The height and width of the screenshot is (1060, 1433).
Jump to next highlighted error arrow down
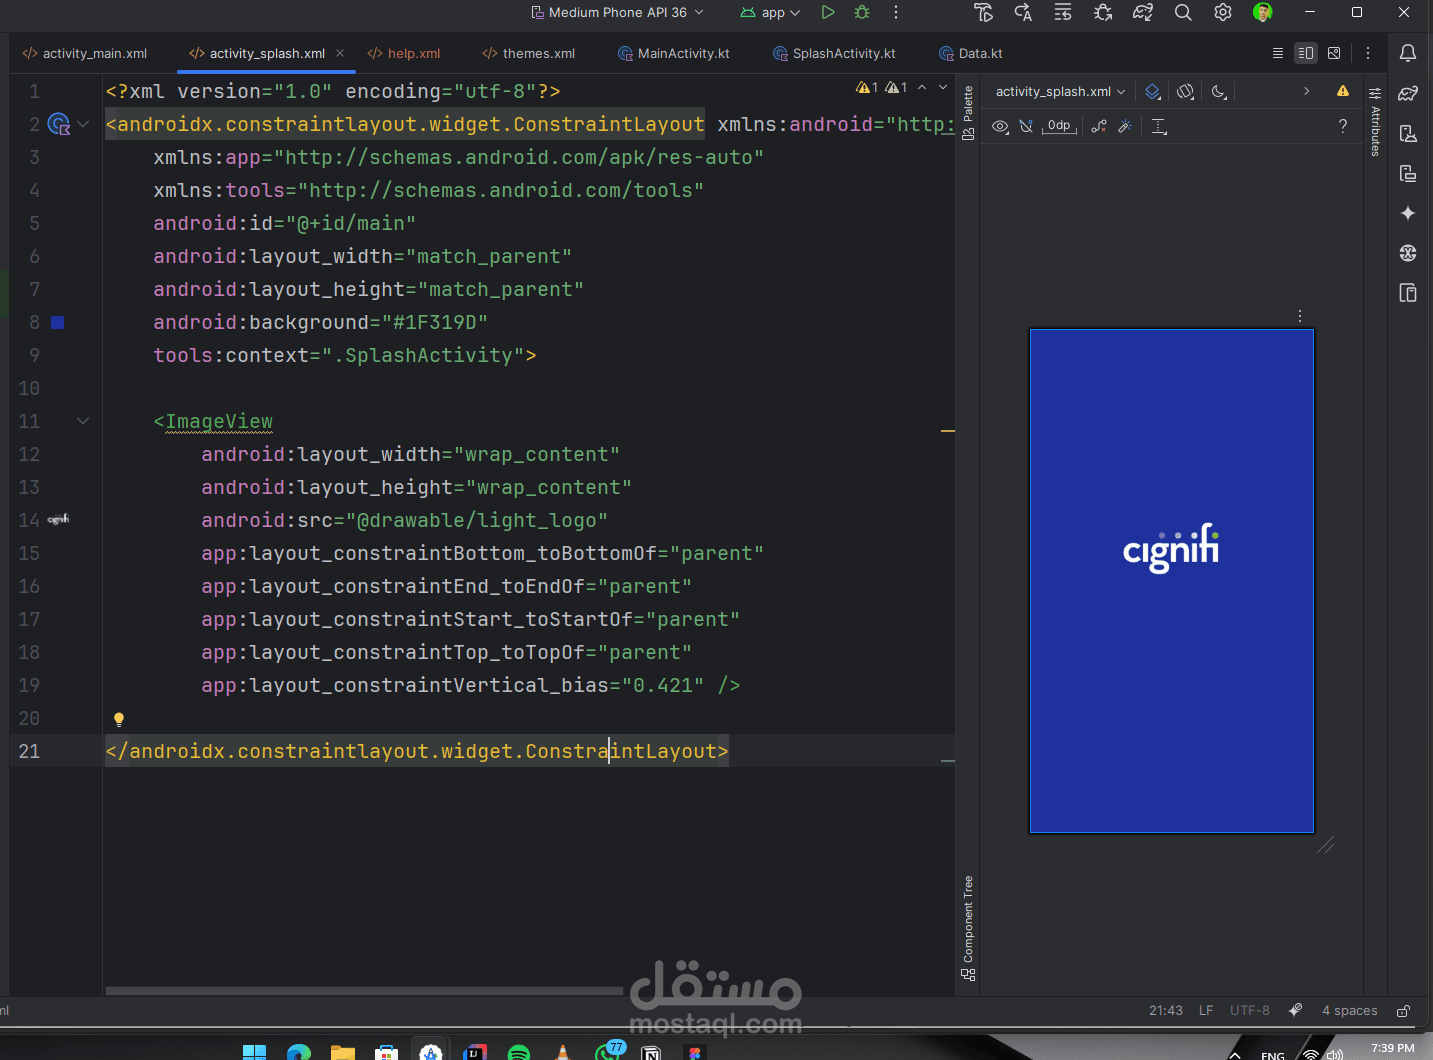[x=943, y=88]
